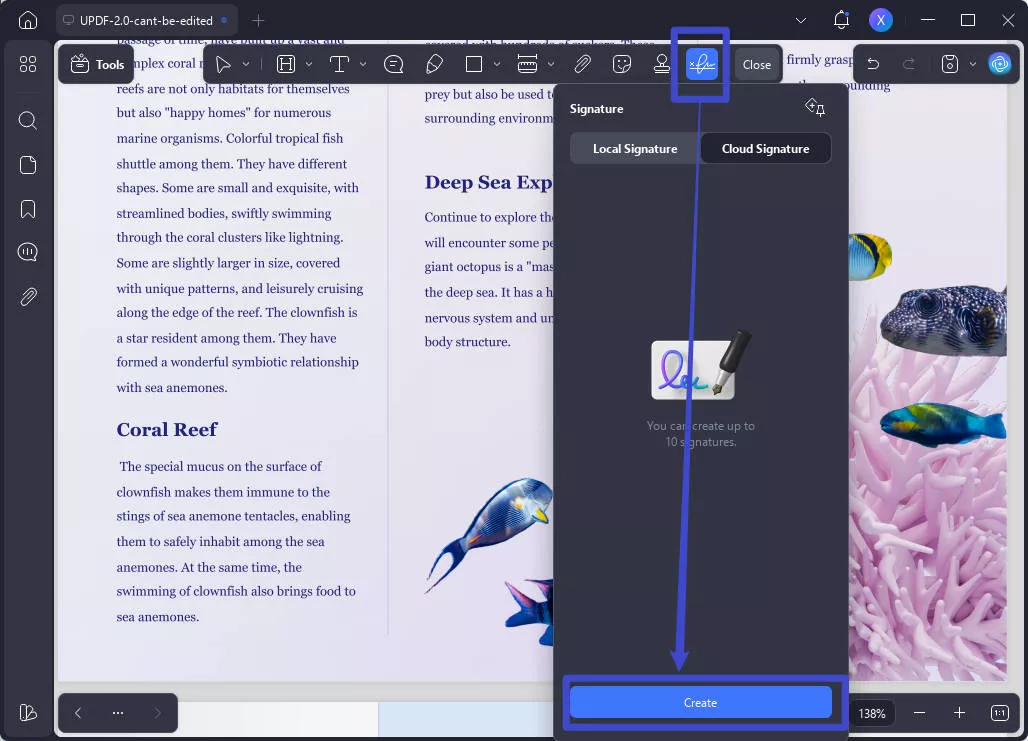Viewport: 1028px width, 741px height.
Task: Open the Bookmarks panel in sidebar
Action: pyautogui.click(x=28, y=209)
